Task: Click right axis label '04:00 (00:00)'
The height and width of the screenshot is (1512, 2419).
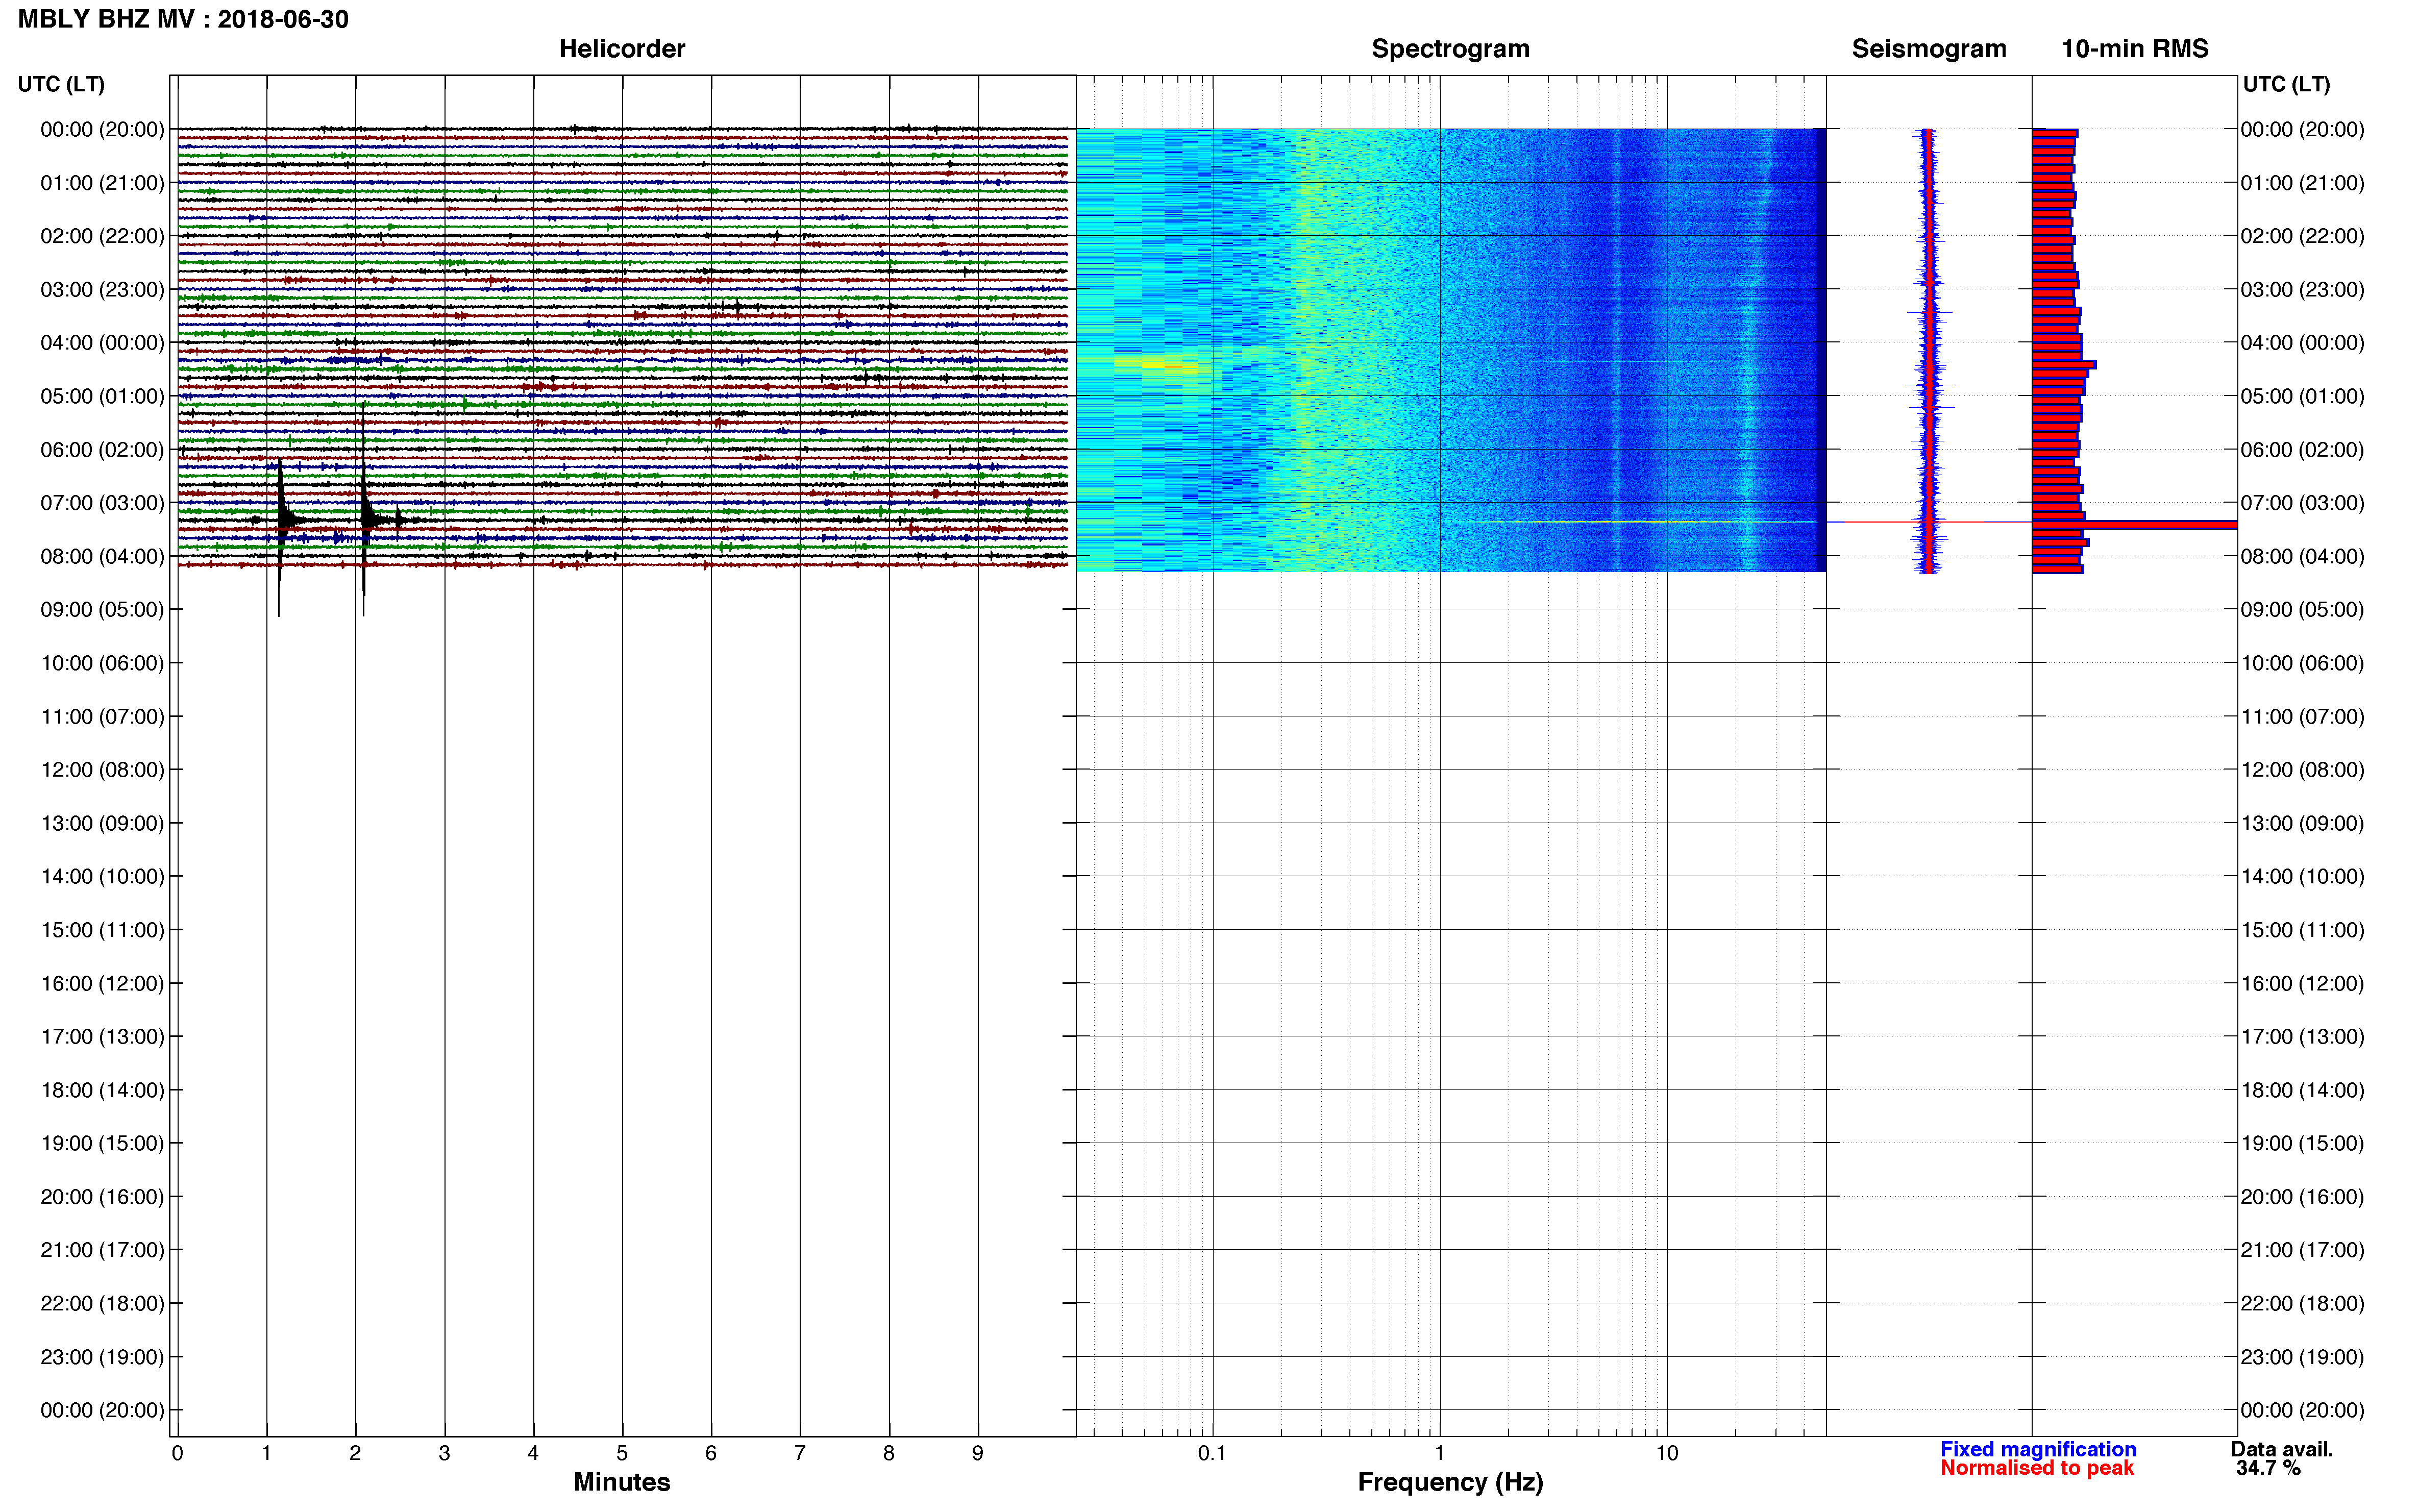Action: click(2302, 343)
